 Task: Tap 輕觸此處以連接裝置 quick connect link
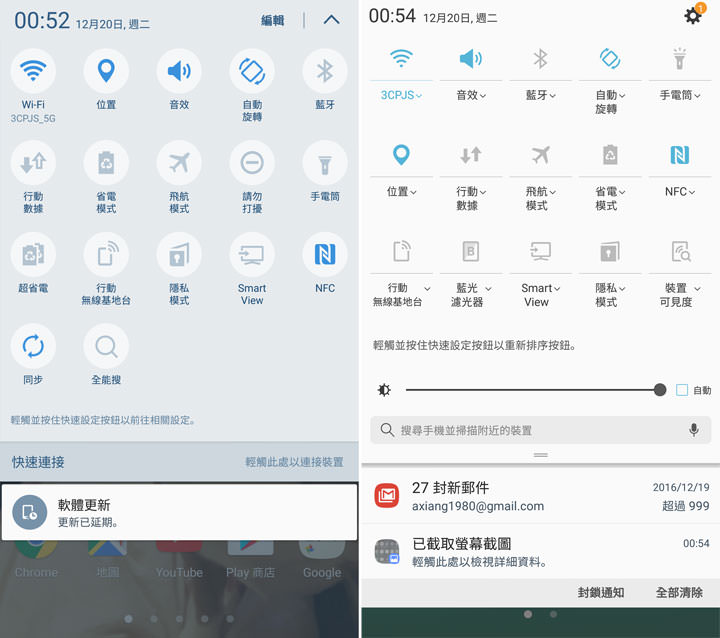pos(294,462)
